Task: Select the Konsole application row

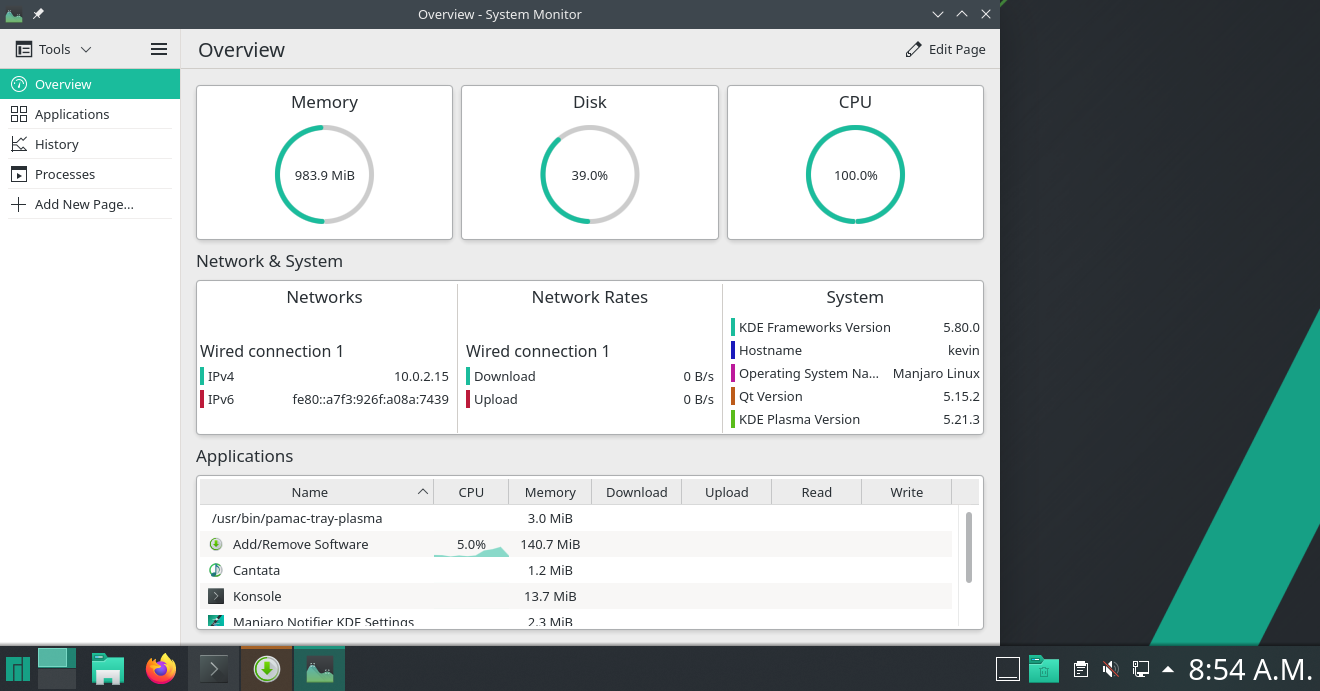Action: point(576,596)
